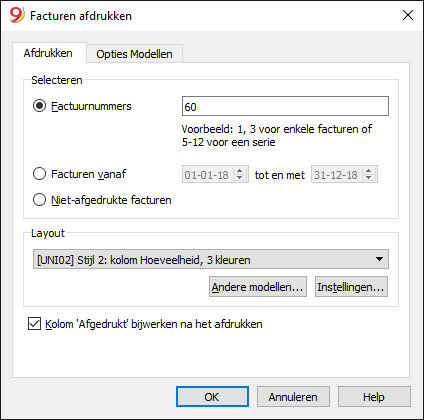
Task: Choose Niet-afgedrukte facturen option
Action: pyautogui.click(x=39, y=200)
